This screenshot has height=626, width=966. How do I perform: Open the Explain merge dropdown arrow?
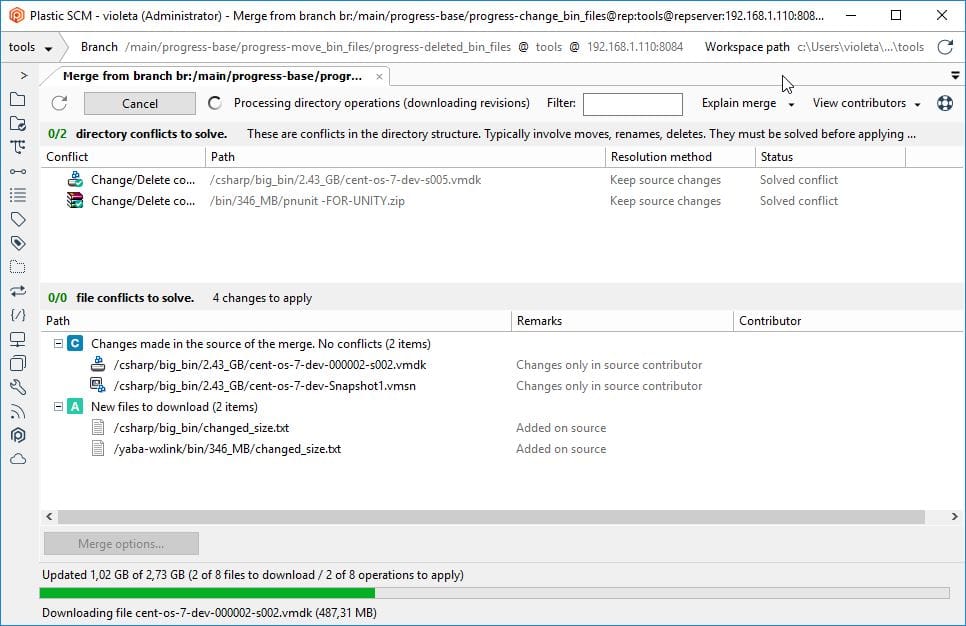point(789,103)
